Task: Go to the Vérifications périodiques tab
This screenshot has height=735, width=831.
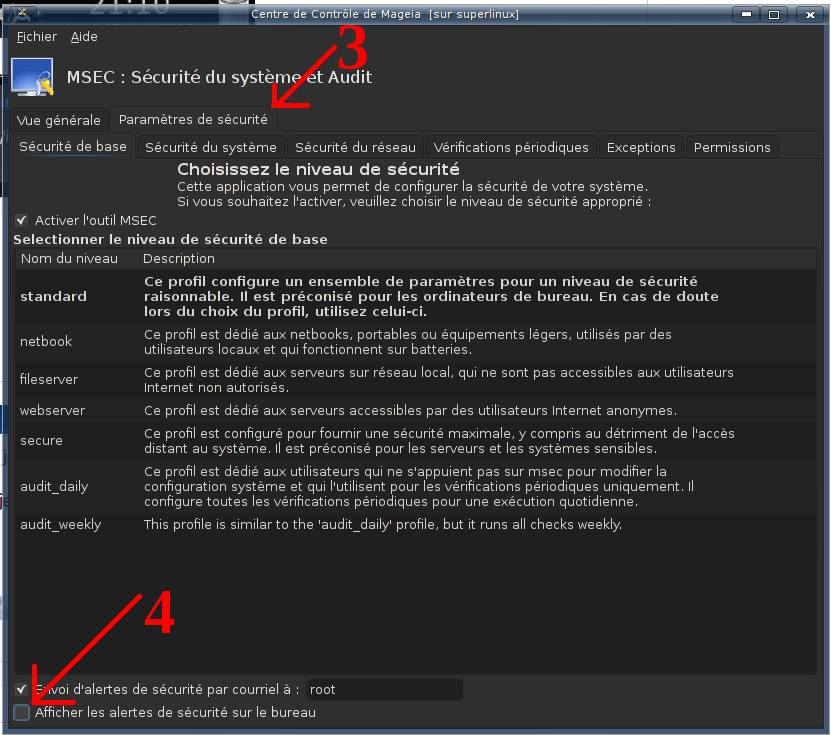Action: click(511, 147)
